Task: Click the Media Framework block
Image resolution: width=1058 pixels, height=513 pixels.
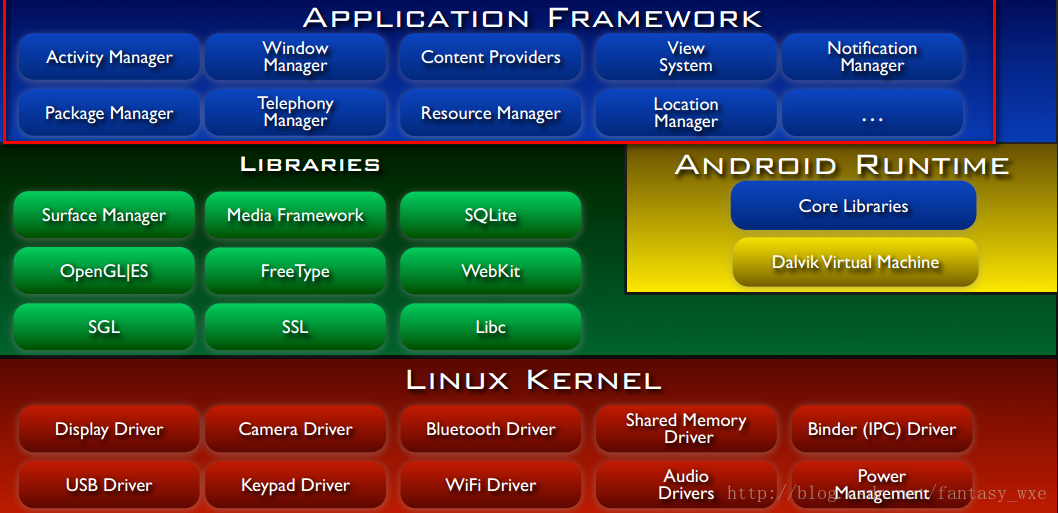Action: tap(296, 215)
